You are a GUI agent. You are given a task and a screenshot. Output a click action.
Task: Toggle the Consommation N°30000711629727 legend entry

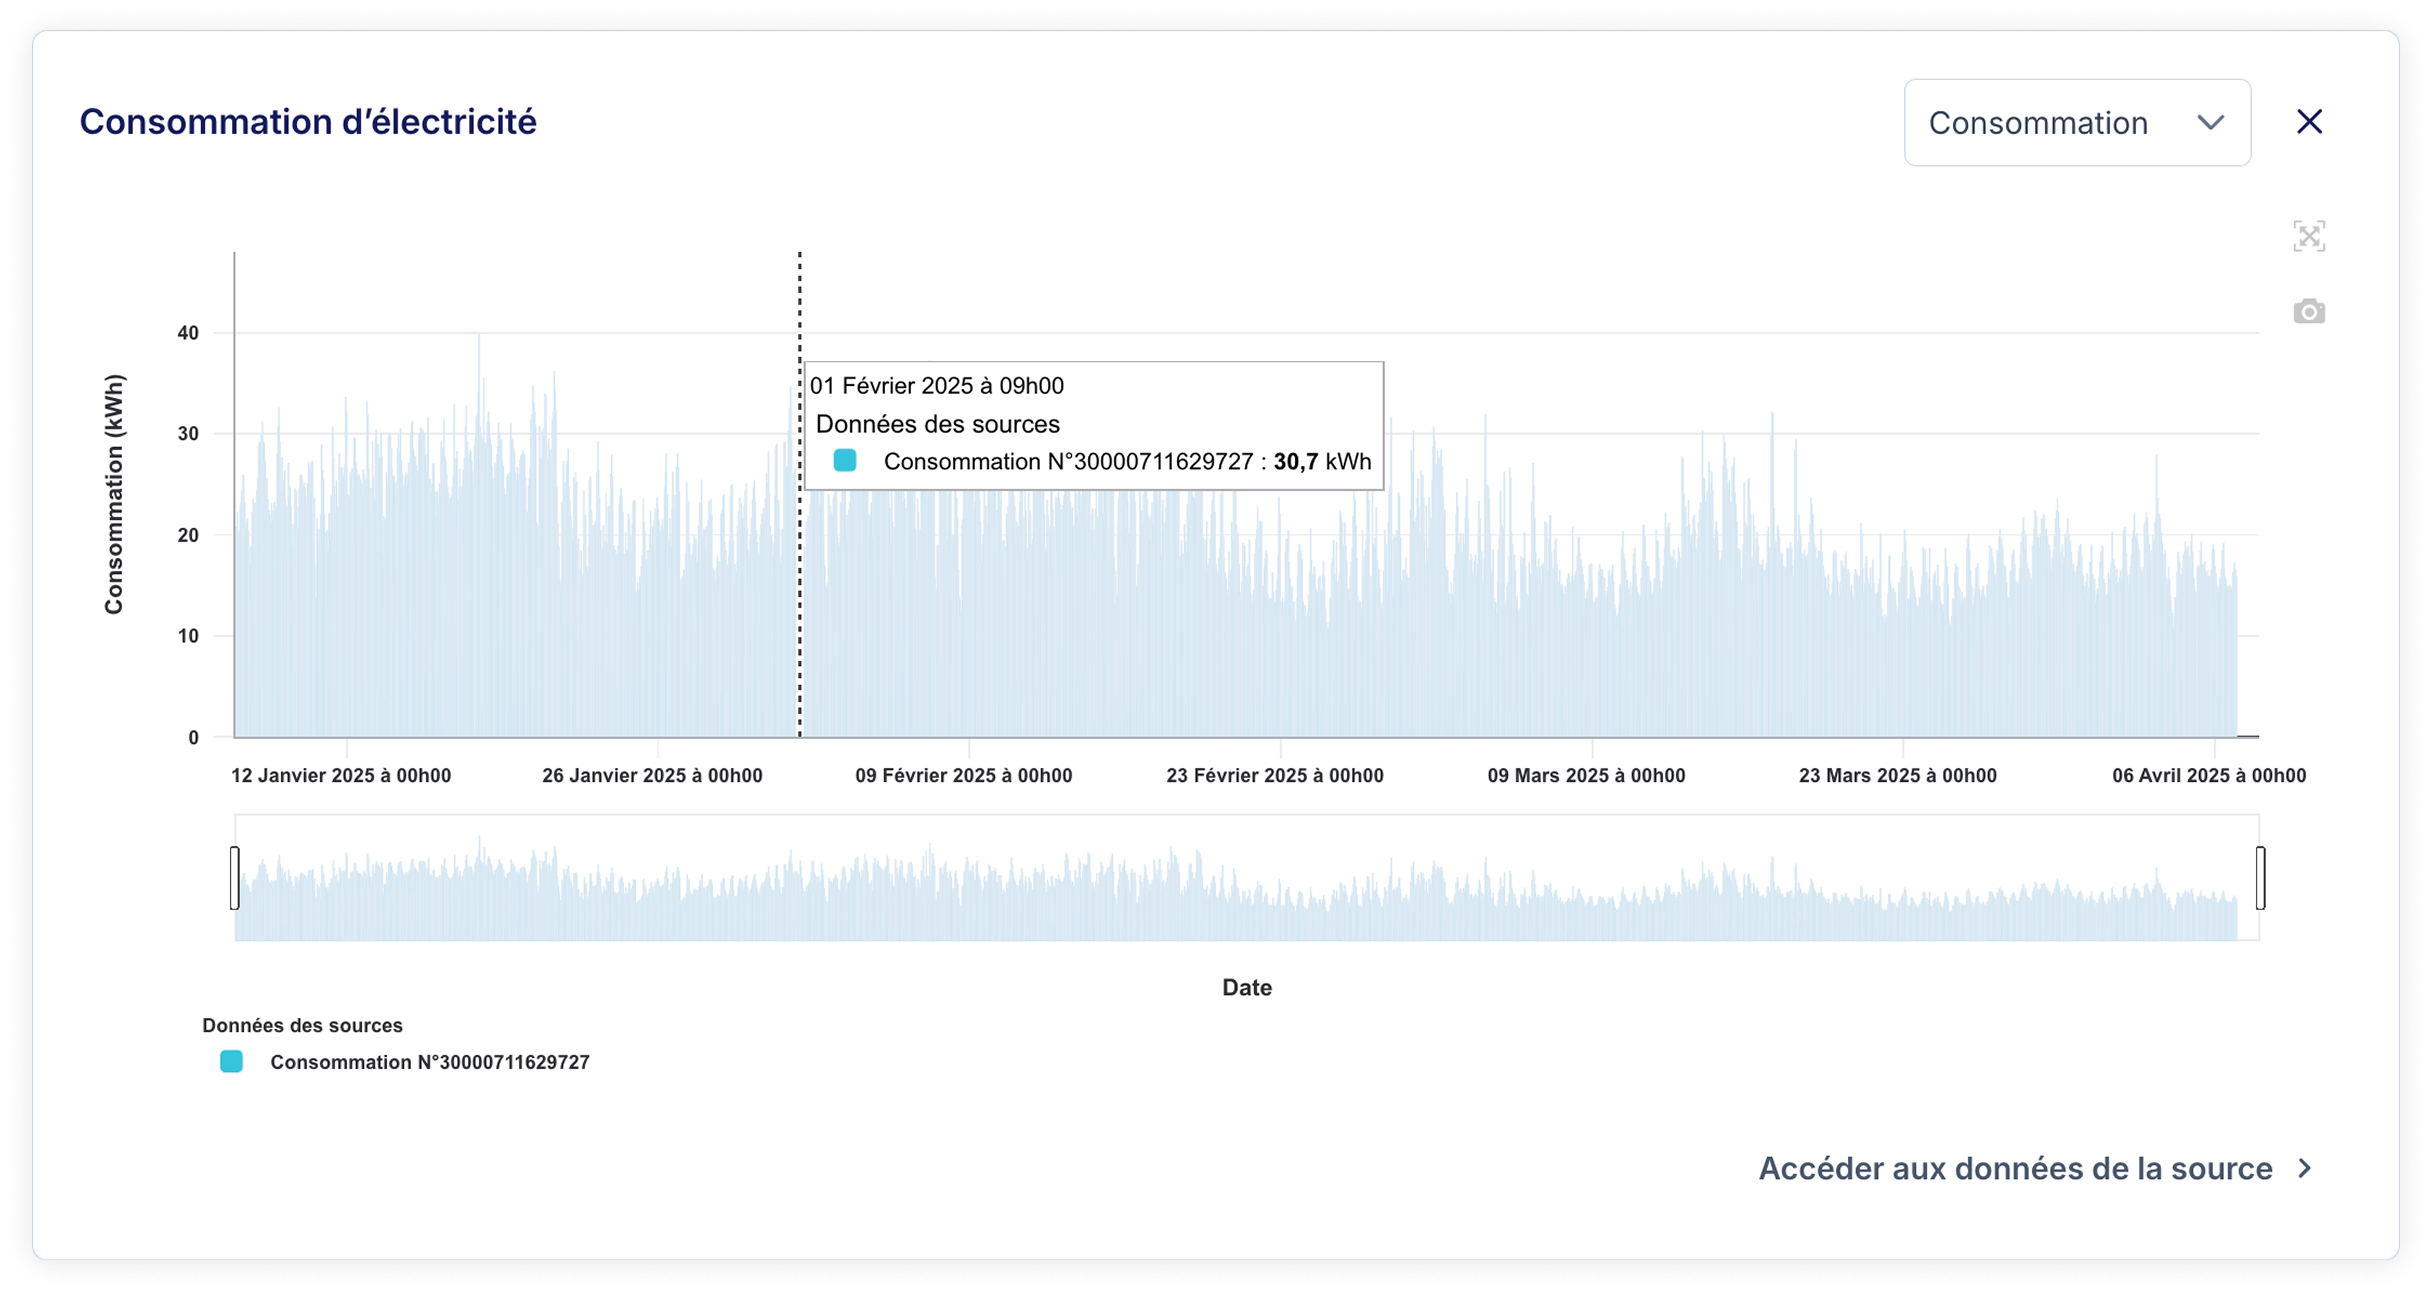tap(429, 1062)
